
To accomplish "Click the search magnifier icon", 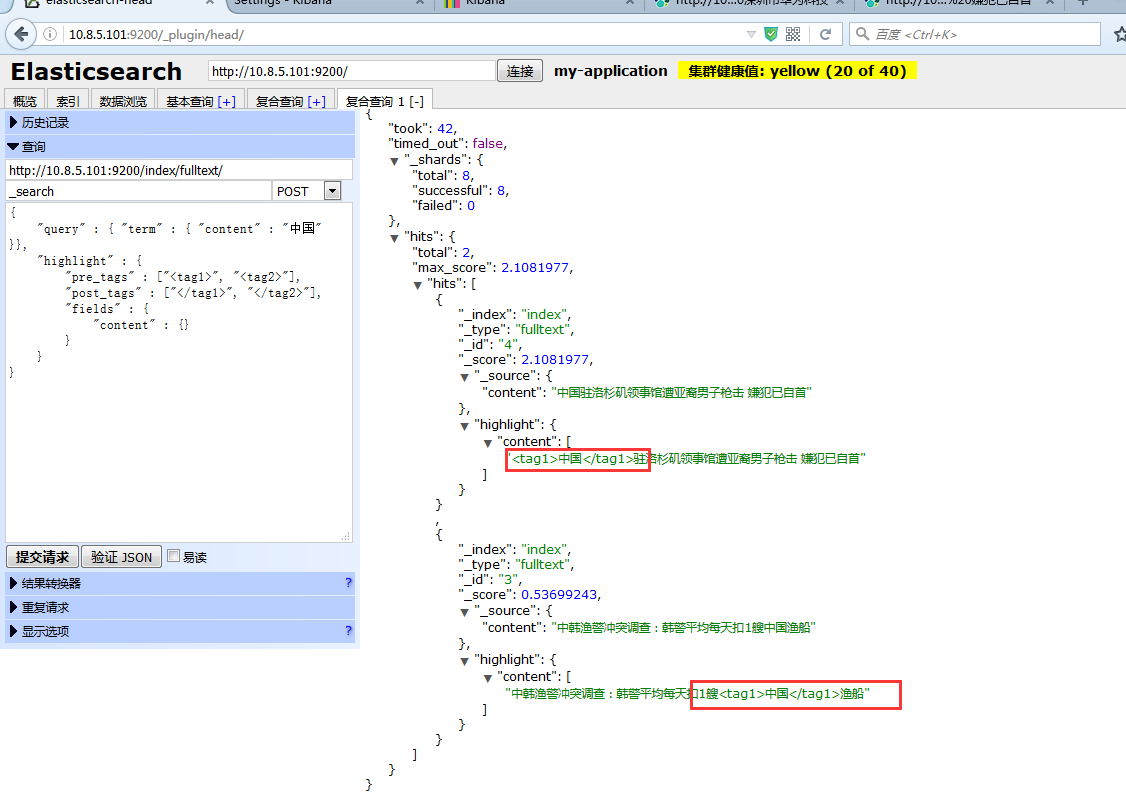I will (x=862, y=34).
